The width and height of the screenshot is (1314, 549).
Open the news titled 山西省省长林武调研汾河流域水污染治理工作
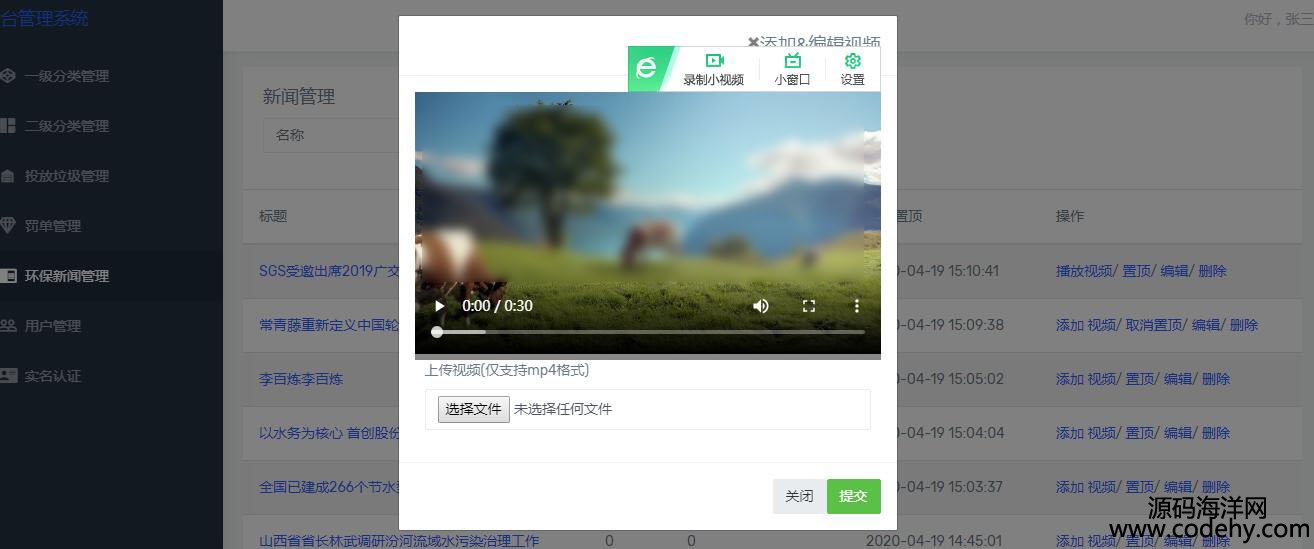[399, 541]
